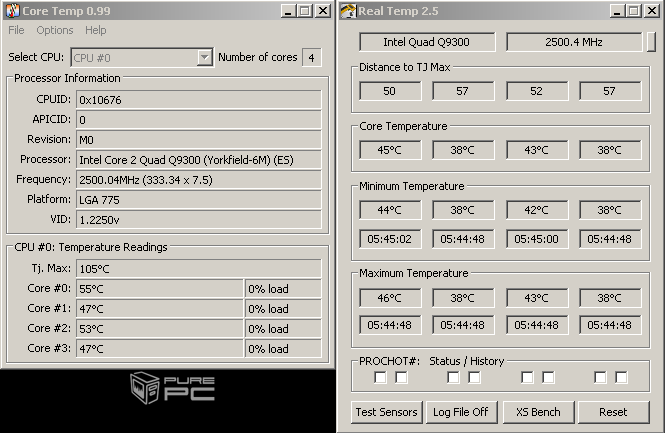The image size is (665, 433).
Task: Click the Platform field LGA 775
Action: (198, 200)
